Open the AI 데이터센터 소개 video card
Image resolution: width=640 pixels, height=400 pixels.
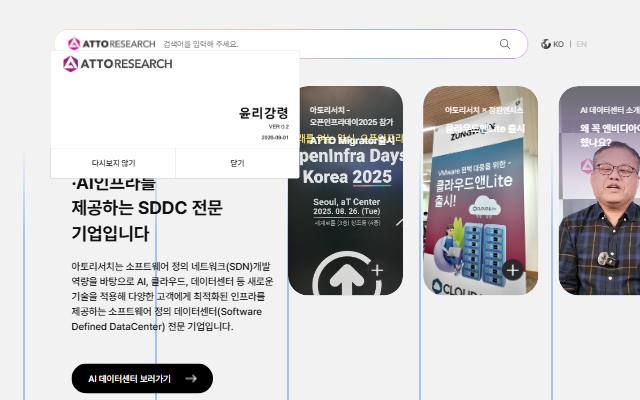[599, 190]
